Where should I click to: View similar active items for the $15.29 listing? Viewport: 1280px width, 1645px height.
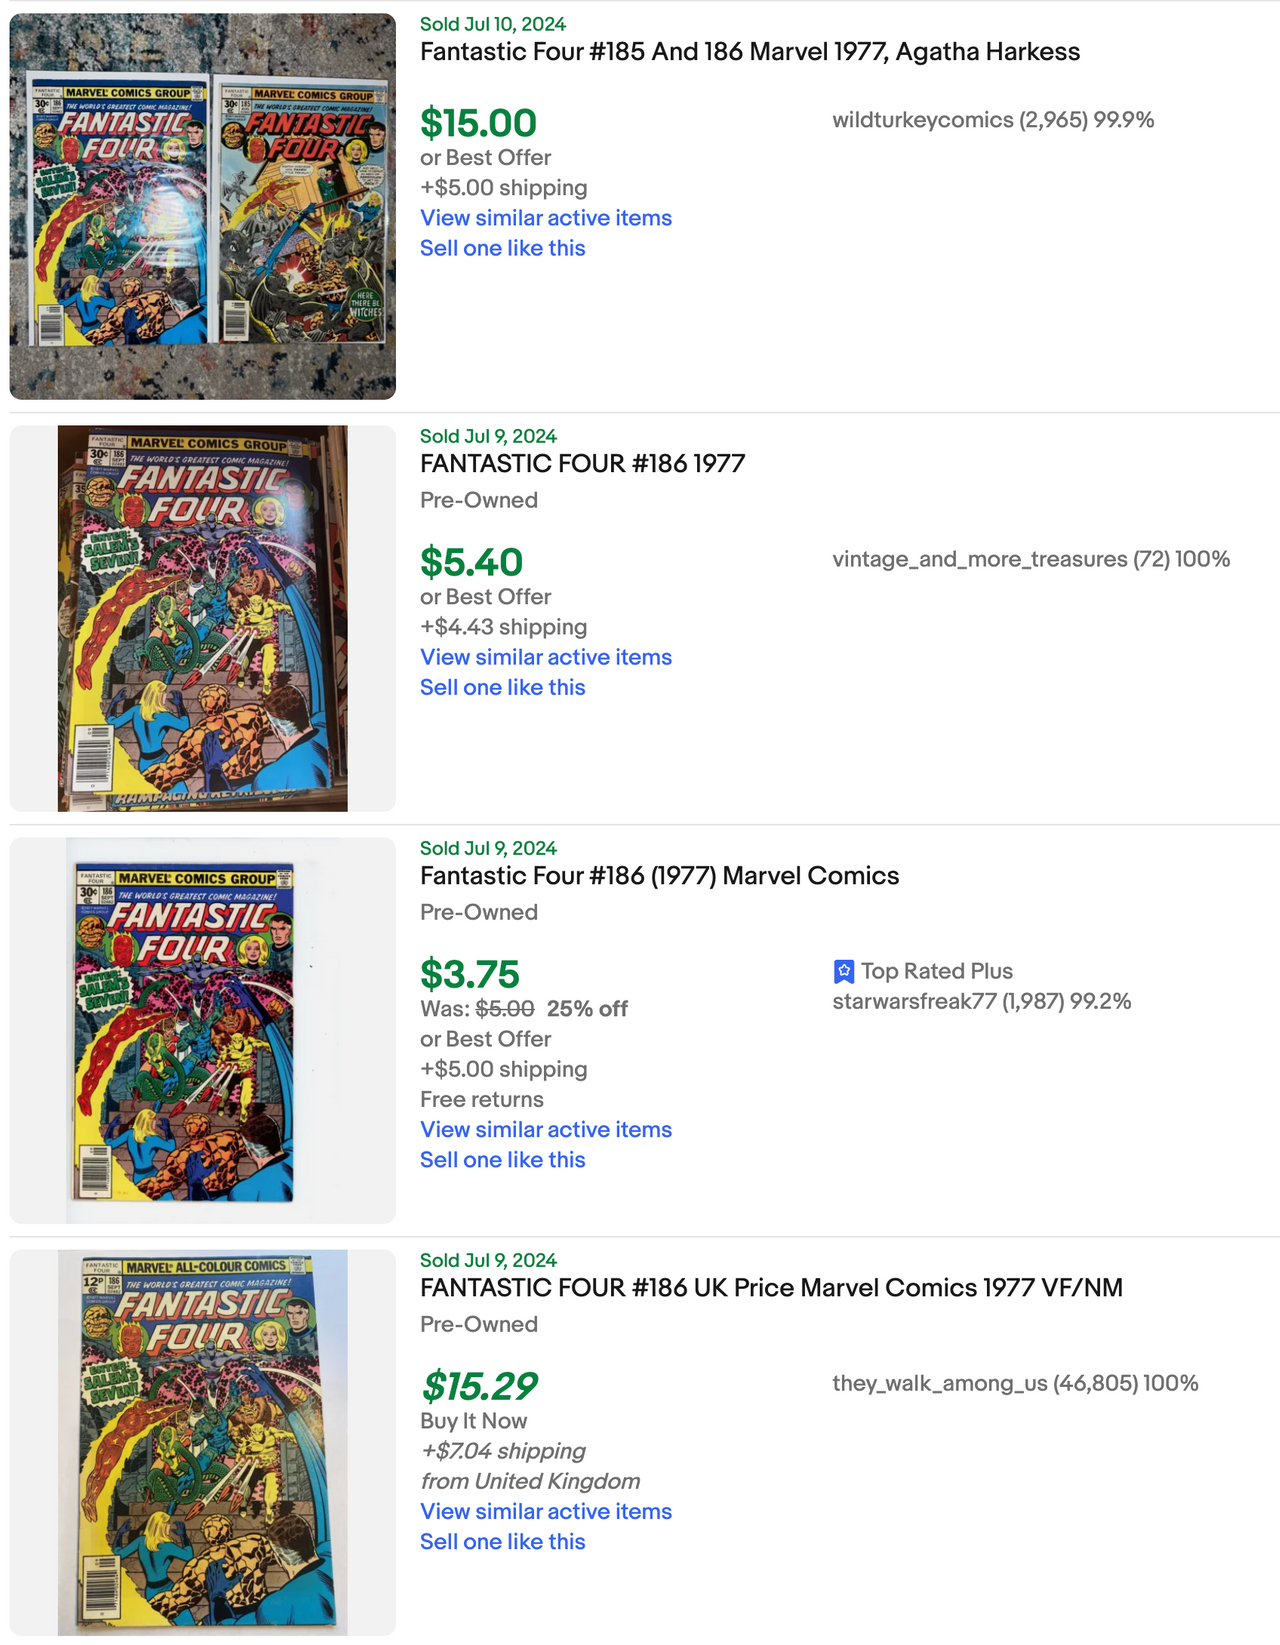click(545, 1511)
